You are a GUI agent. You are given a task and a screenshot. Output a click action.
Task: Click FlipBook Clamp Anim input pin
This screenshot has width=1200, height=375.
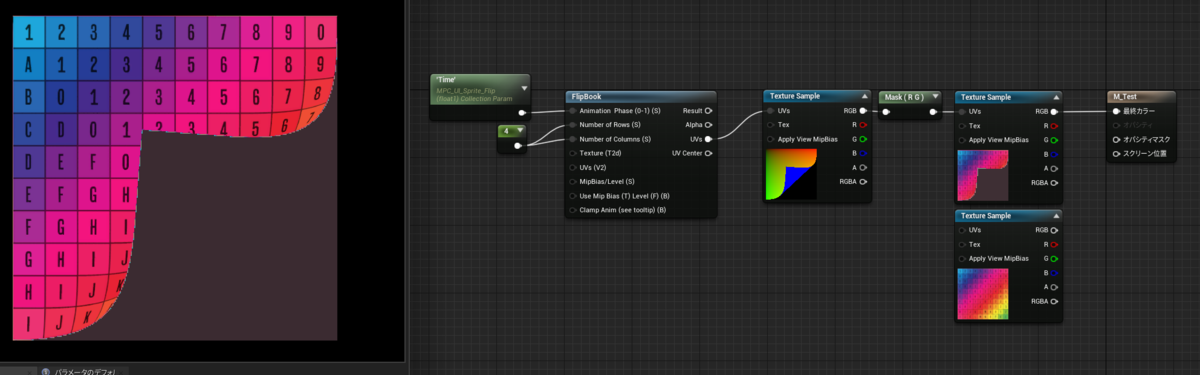[x=572, y=210]
